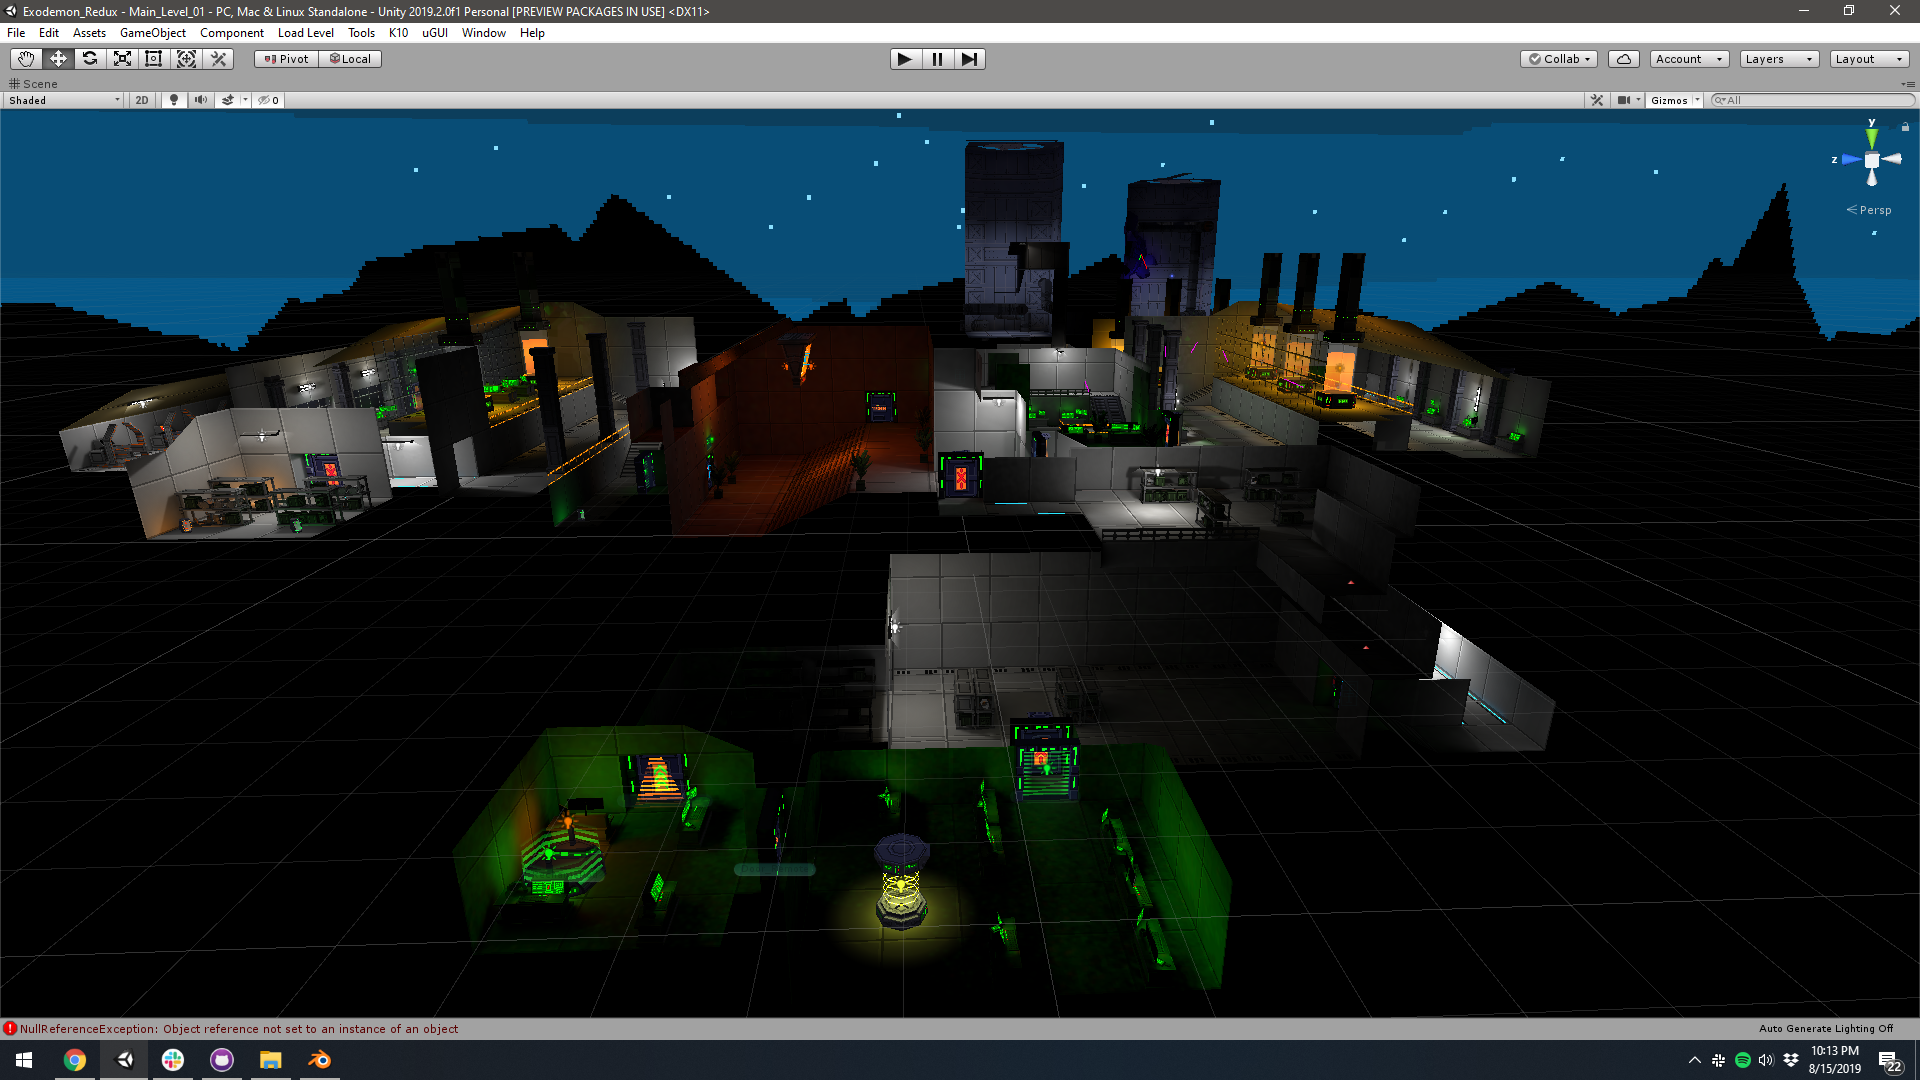Open the GameObject menu
Image resolution: width=1920 pixels, height=1080 pixels.
(x=152, y=33)
